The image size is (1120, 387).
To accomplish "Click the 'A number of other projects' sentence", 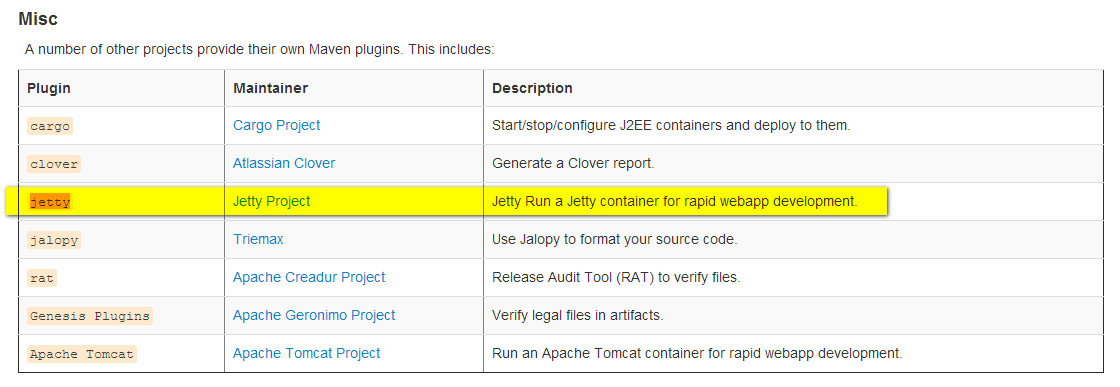I will click(x=259, y=50).
